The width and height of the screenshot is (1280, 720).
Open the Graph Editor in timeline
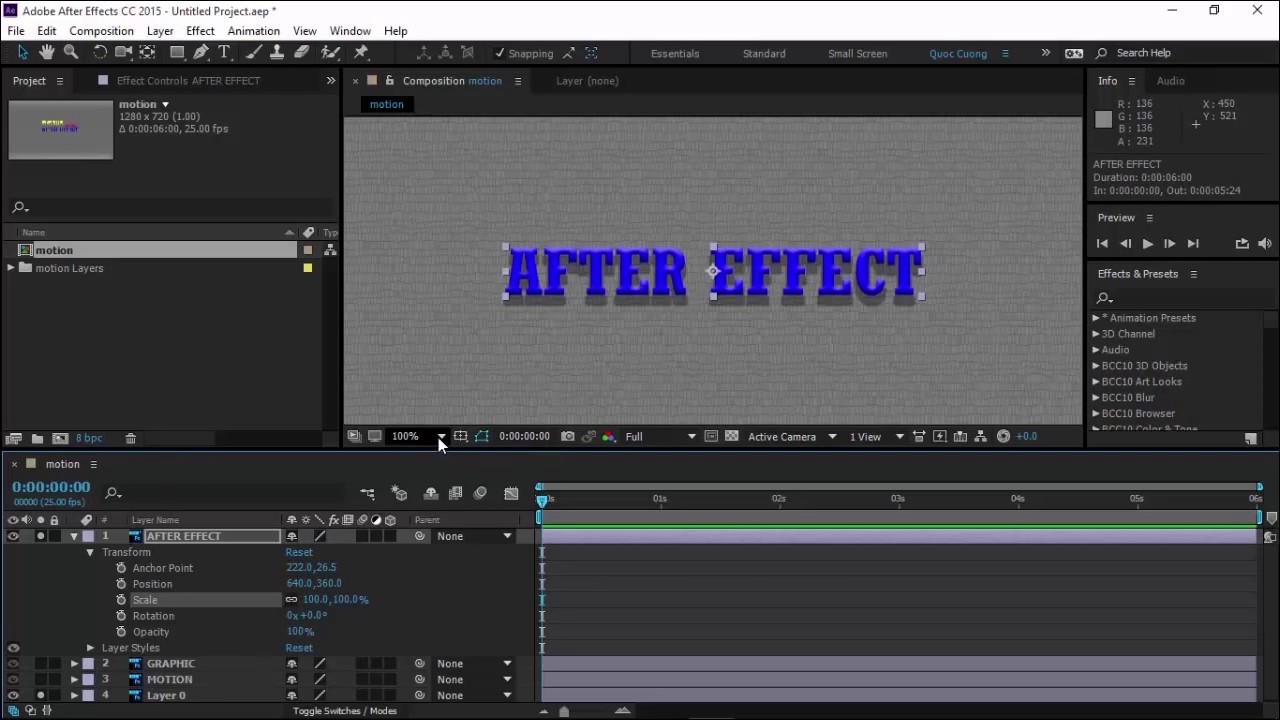click(512, 494)
